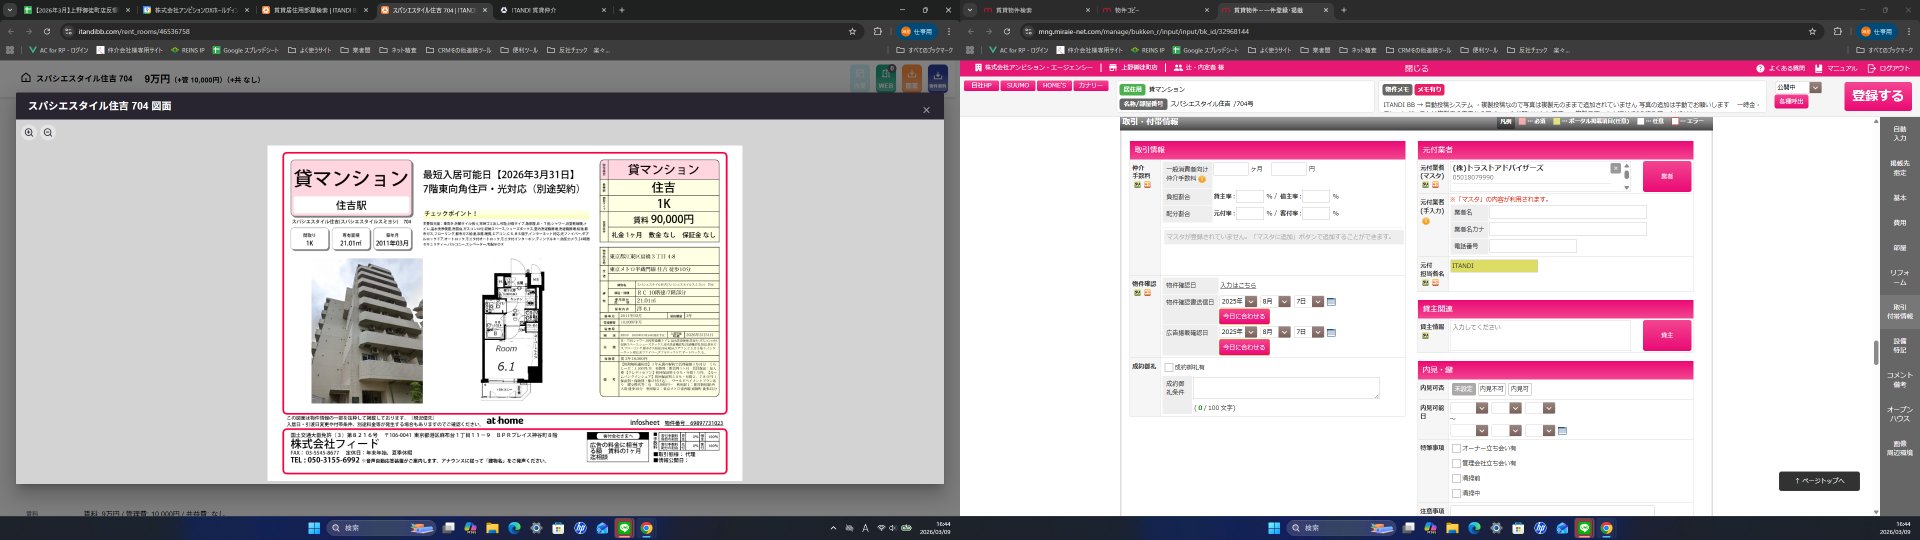The image size is (1920, 540).
Task: Click the ログアウト icon in the pink header
Action: [x=1871, y=68]
